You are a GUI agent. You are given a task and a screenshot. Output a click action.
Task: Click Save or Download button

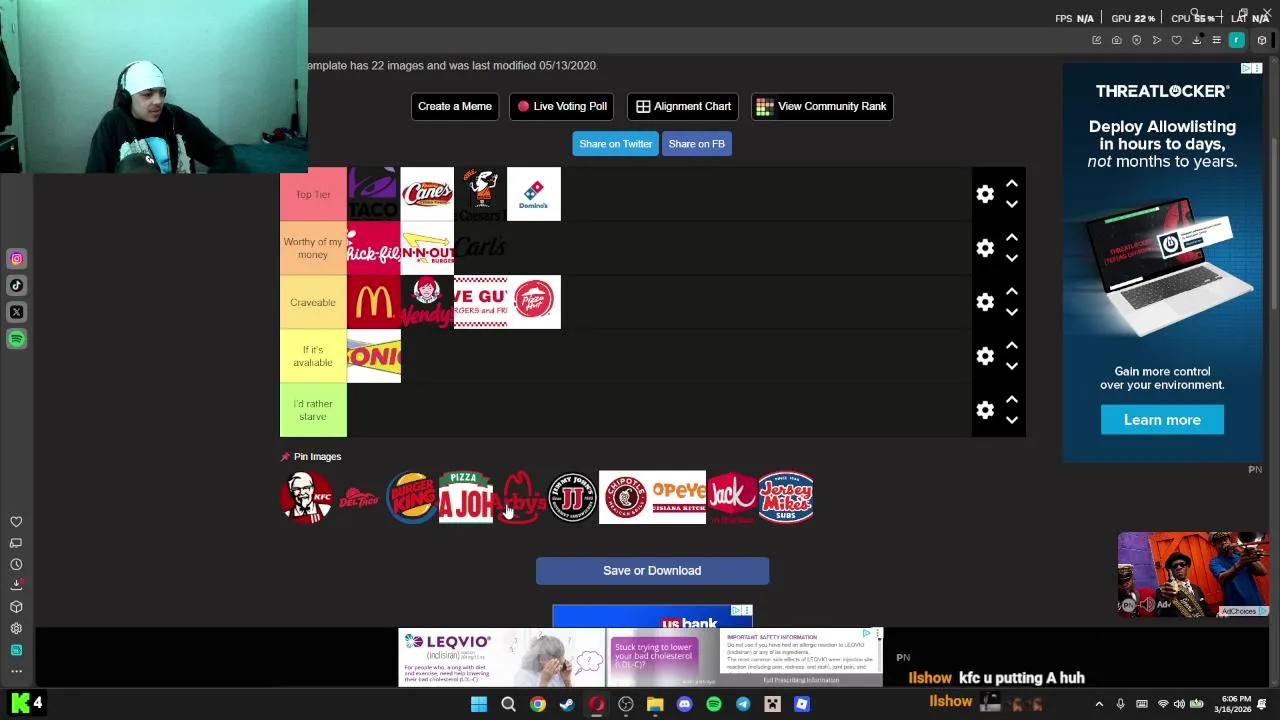(652, 571)
